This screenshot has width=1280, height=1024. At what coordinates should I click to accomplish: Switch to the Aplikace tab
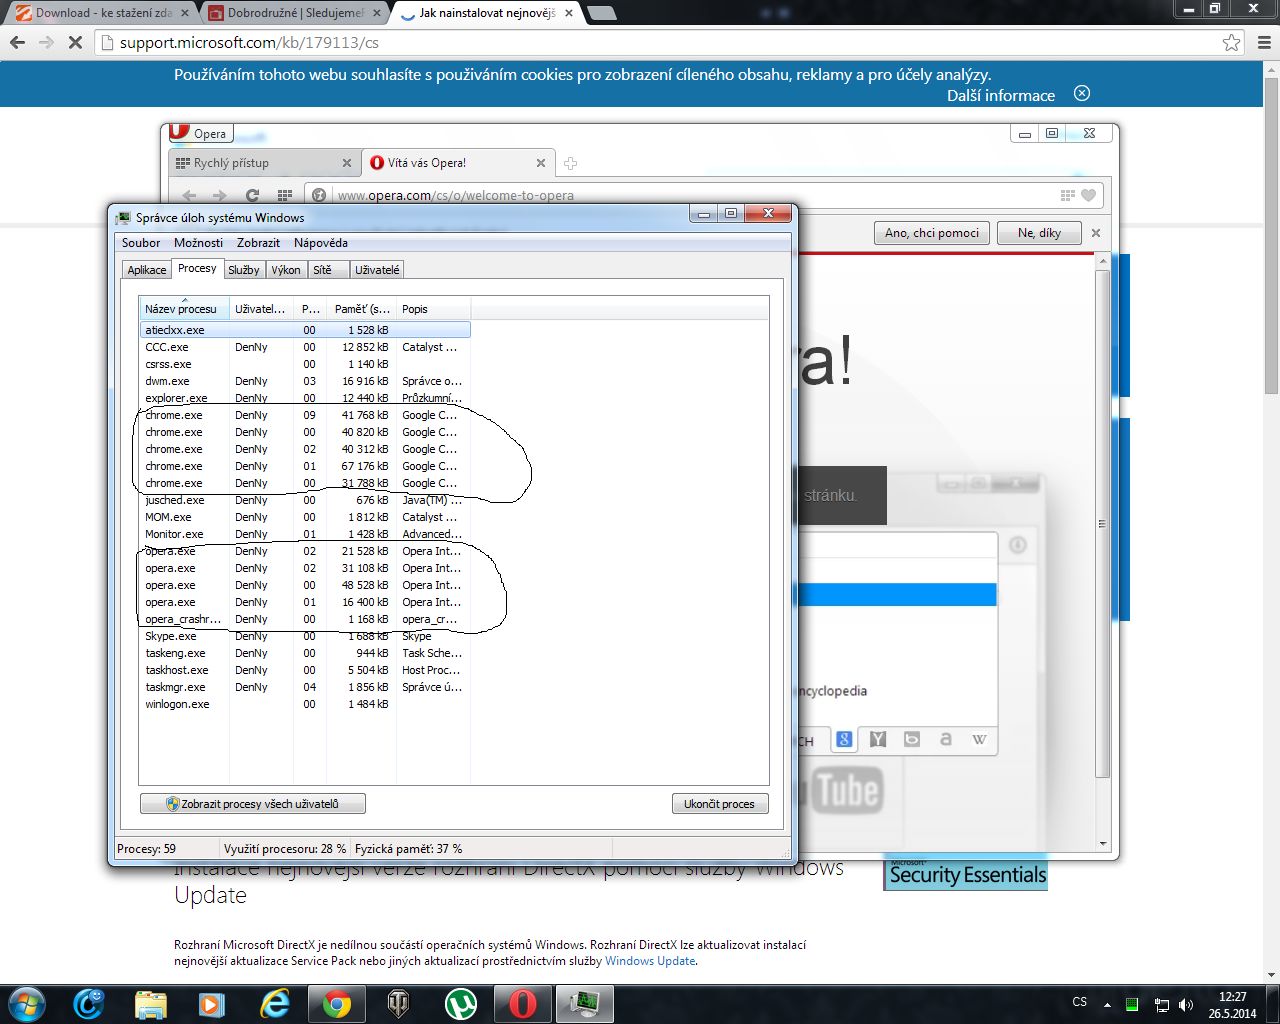pyautogui.click(x=147, y=270)
